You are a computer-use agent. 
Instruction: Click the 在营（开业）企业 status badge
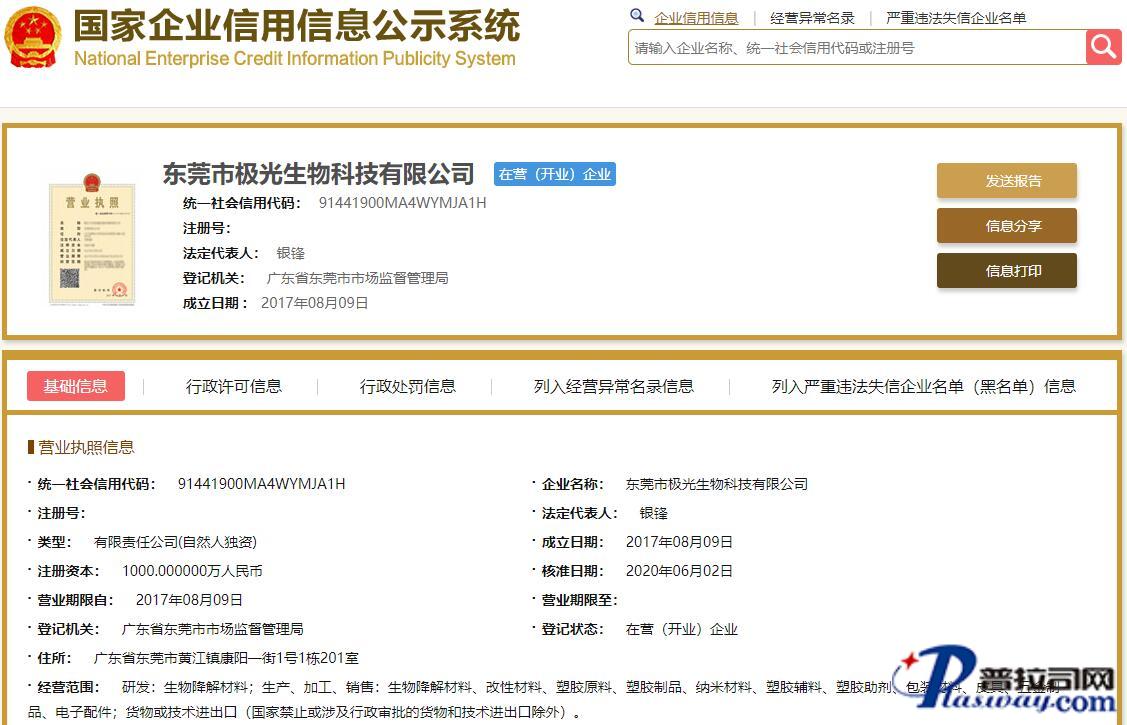coord(555,174)
